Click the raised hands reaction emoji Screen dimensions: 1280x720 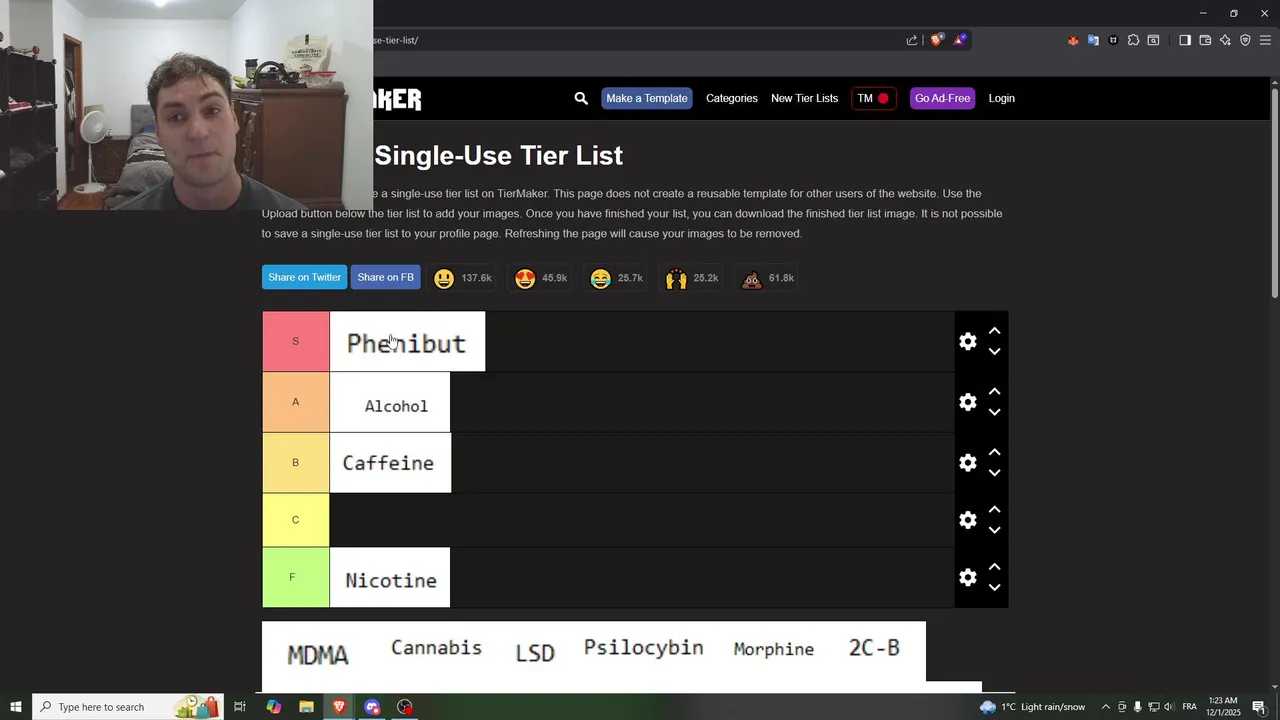point(676,278)
